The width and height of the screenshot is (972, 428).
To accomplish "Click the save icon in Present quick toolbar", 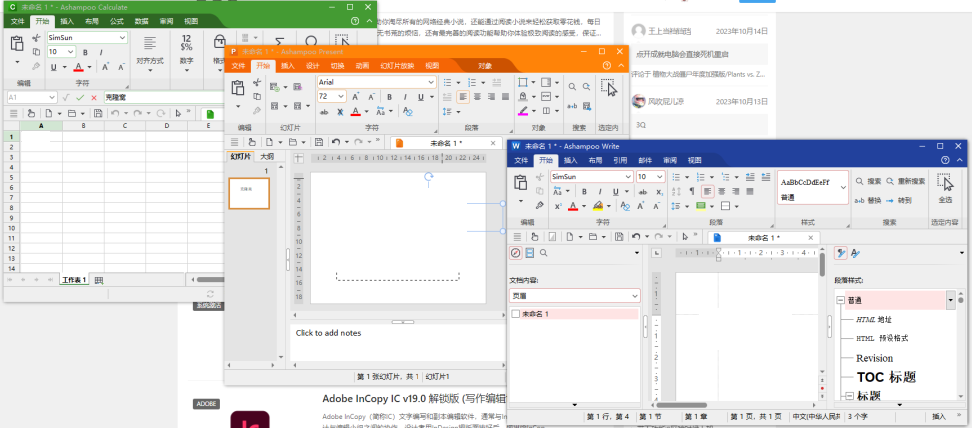I will pyautogui.click(x=319, y=142).
